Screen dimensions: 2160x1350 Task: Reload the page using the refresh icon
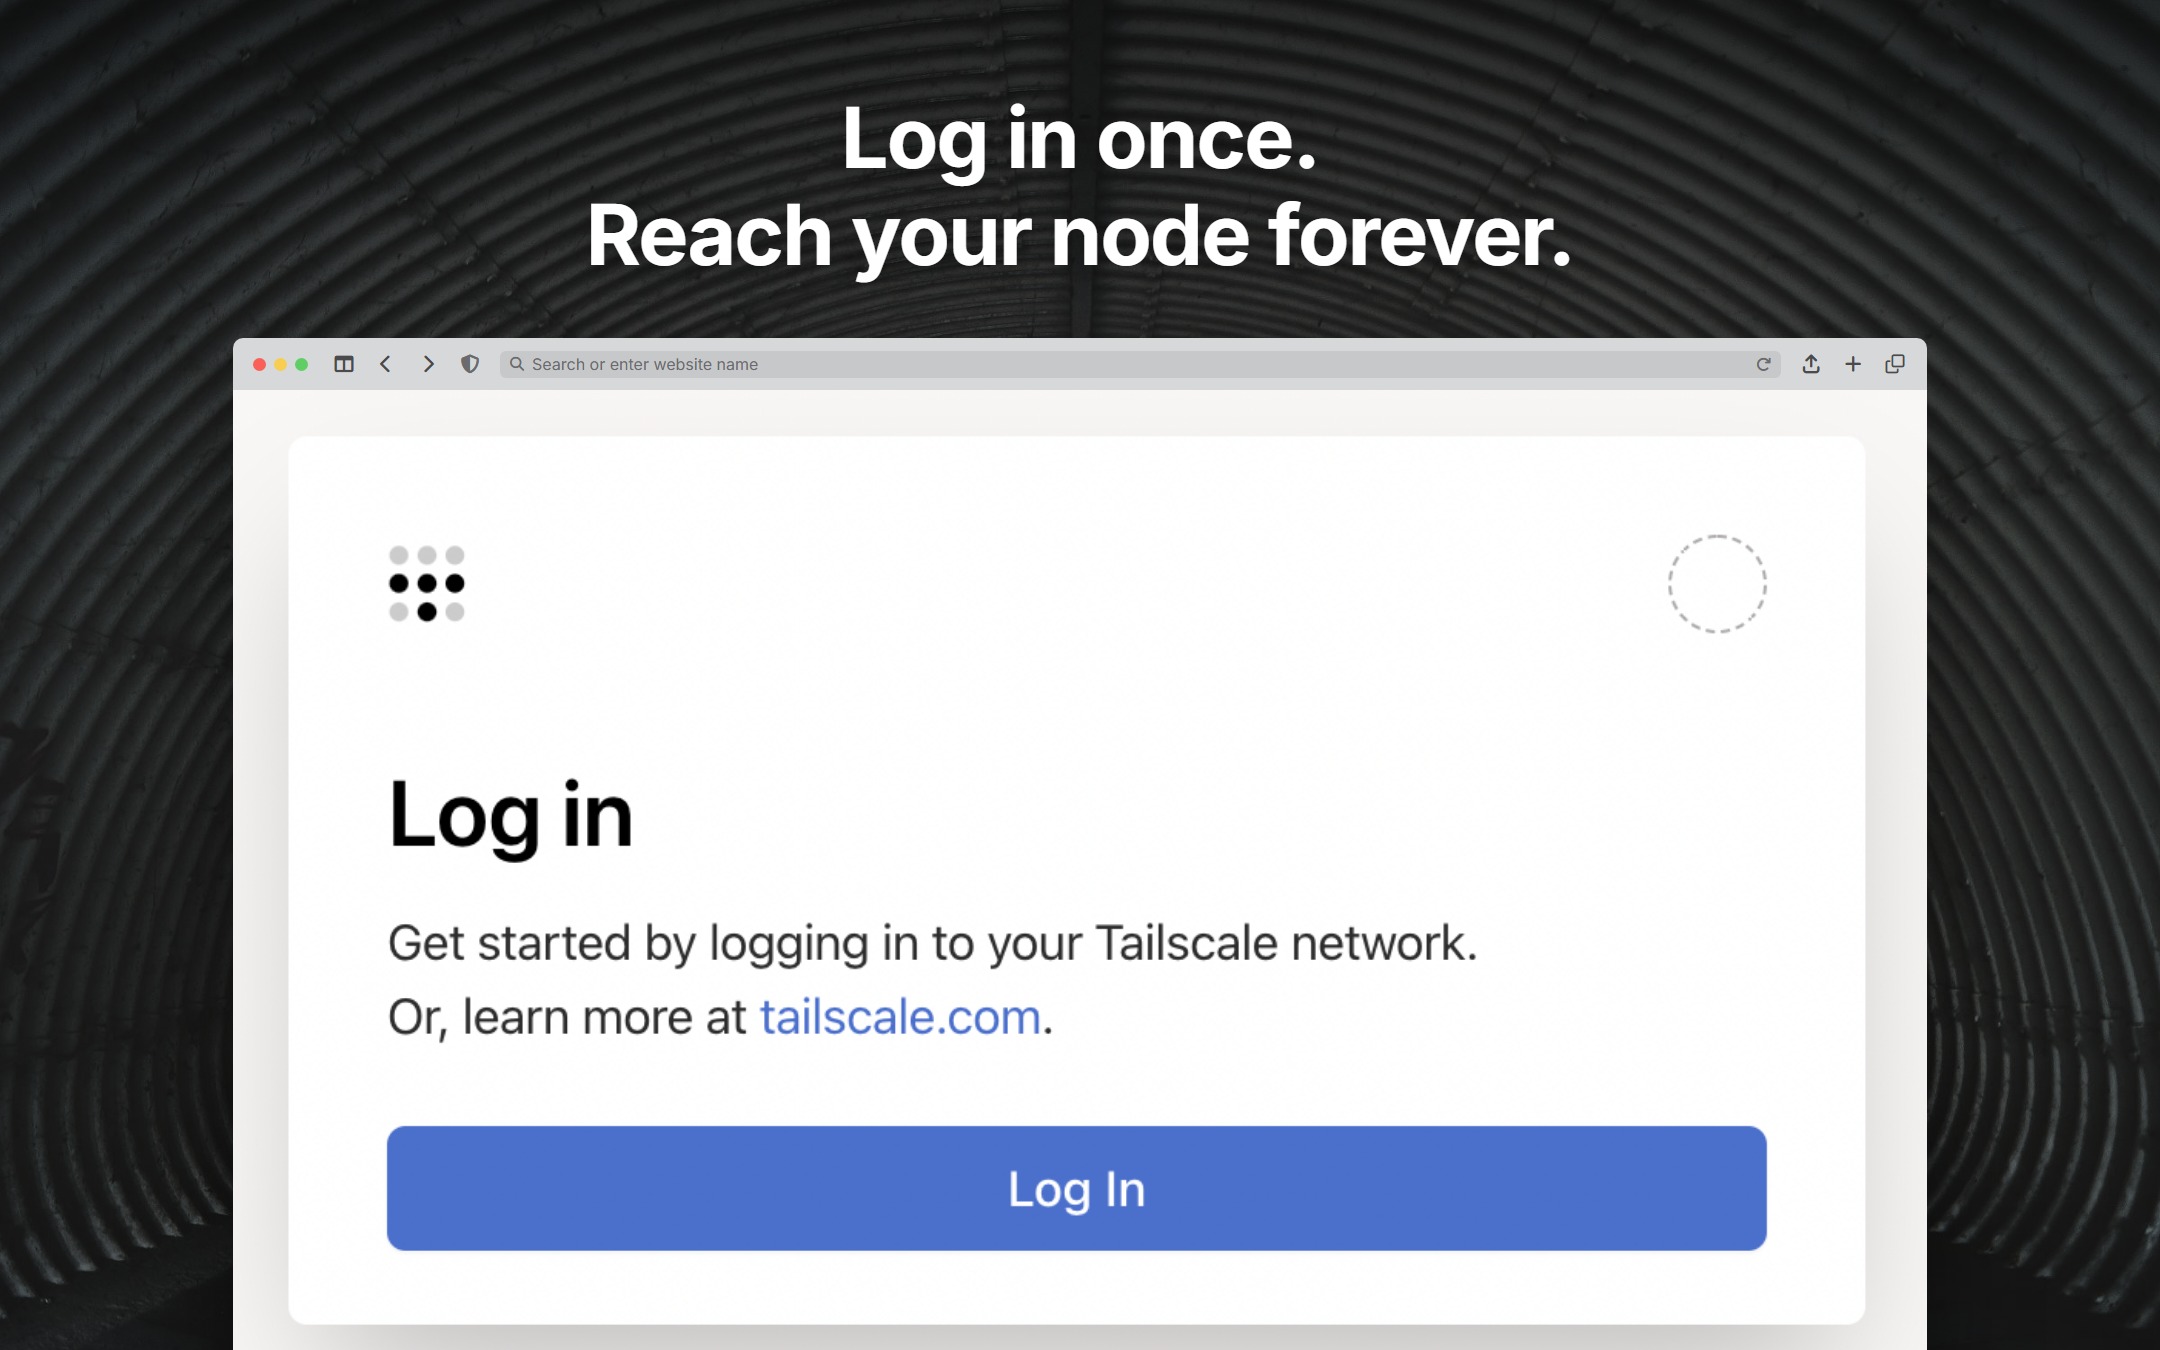(1763, 364)
